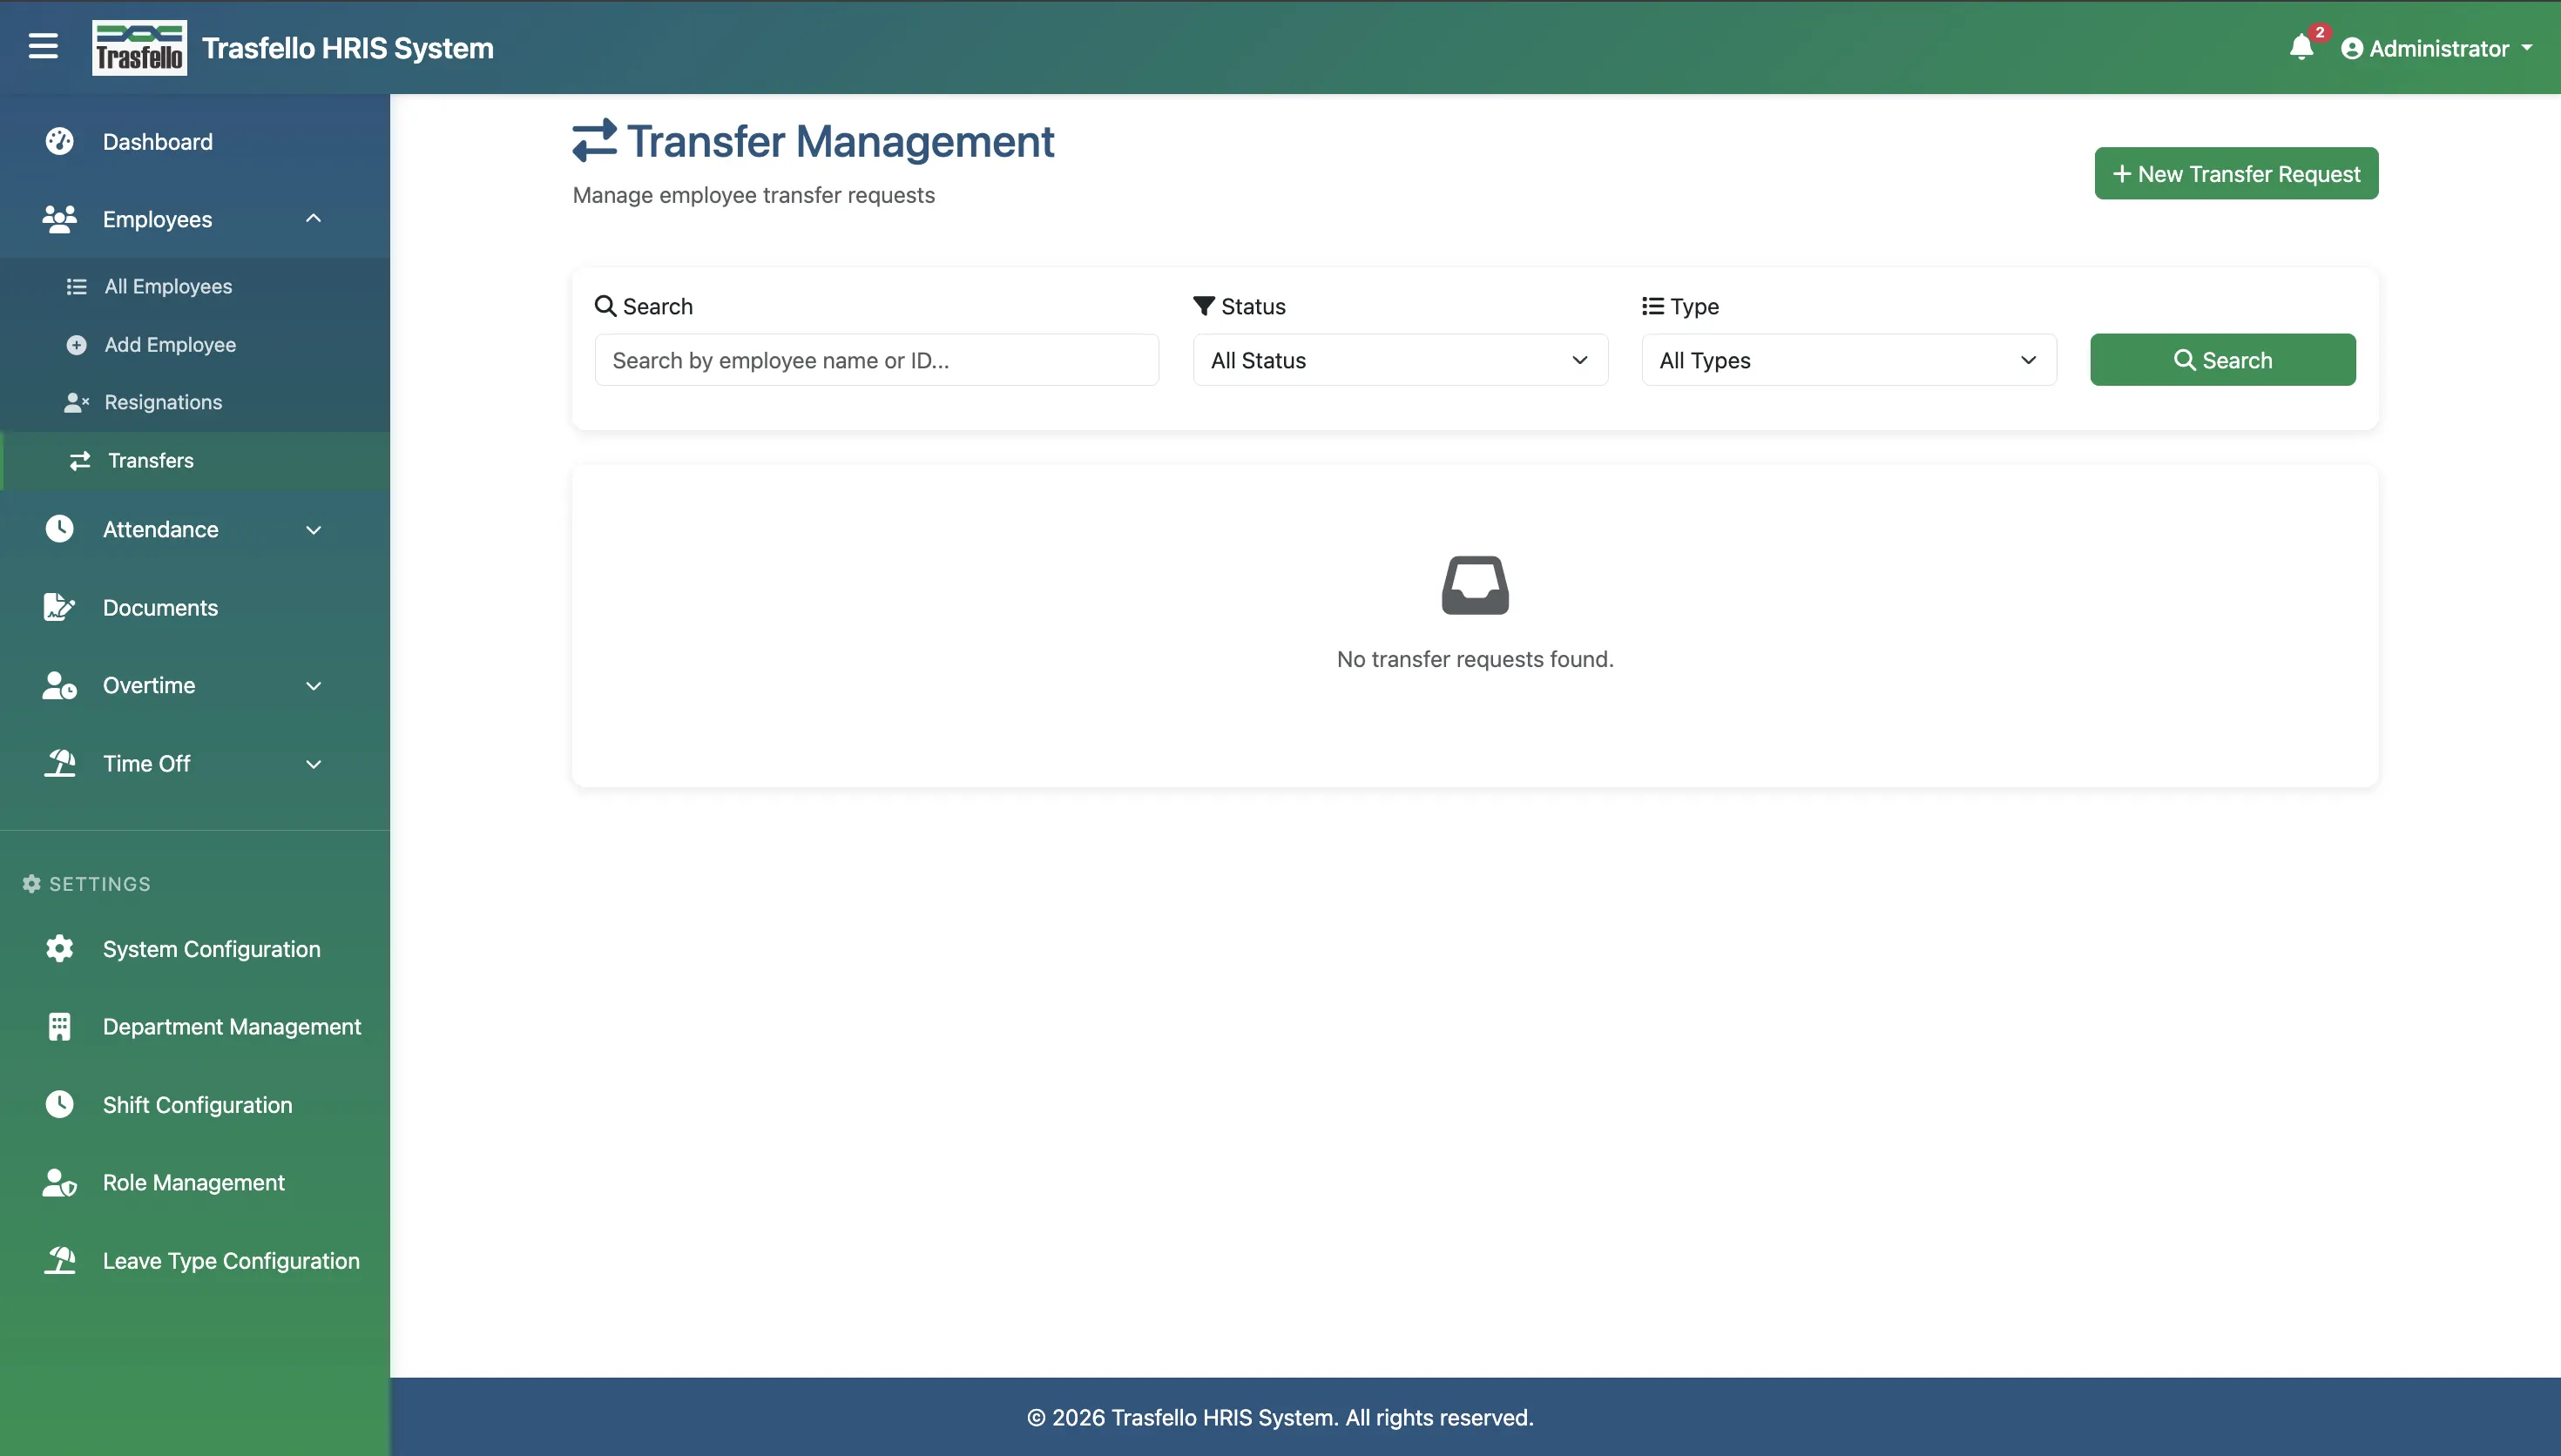Click the Trasfello logo in header
The height and width of the screenshot is (1456, 2561).
pos(139,47)
